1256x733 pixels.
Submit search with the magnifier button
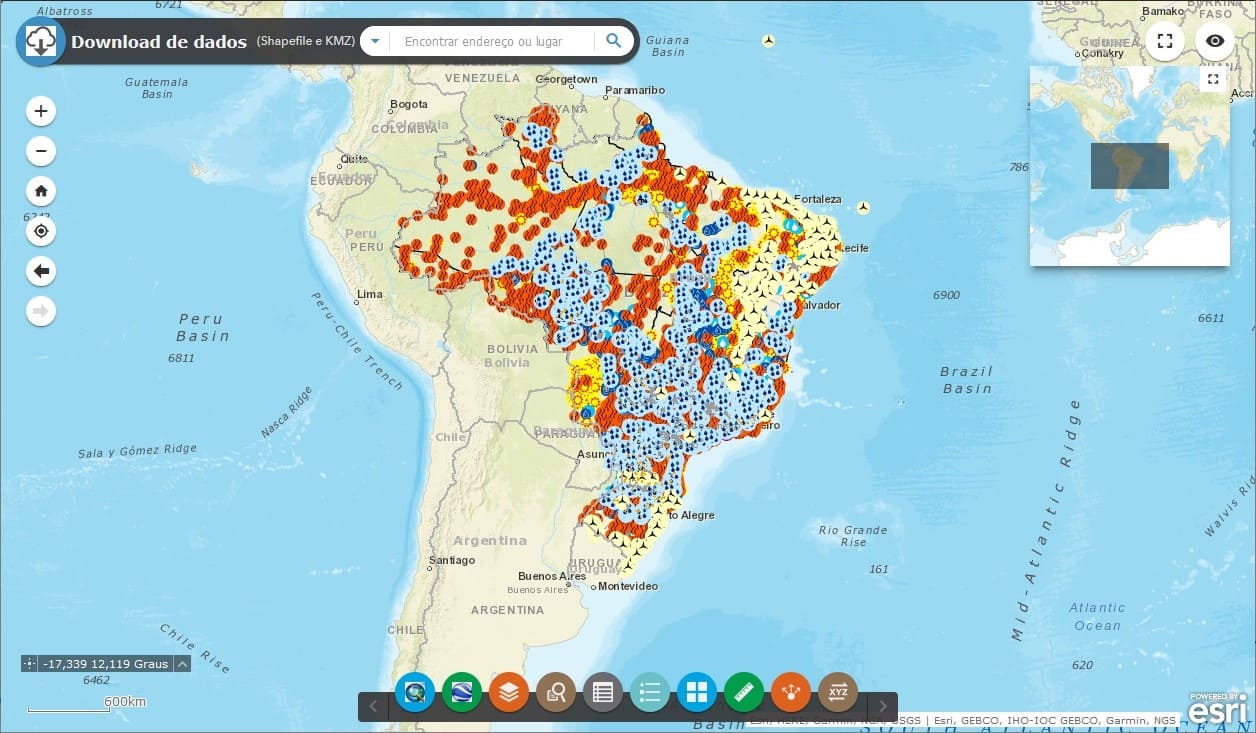pos(614,41)
